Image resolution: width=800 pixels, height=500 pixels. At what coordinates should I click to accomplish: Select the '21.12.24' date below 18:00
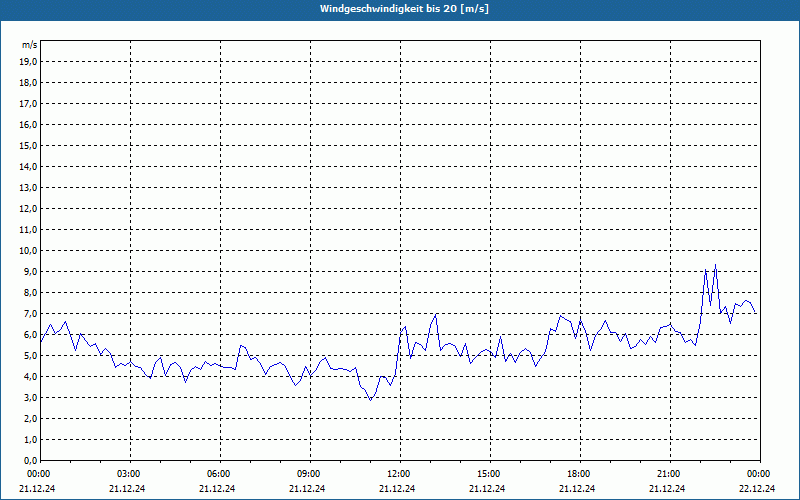tap(577, 488)
